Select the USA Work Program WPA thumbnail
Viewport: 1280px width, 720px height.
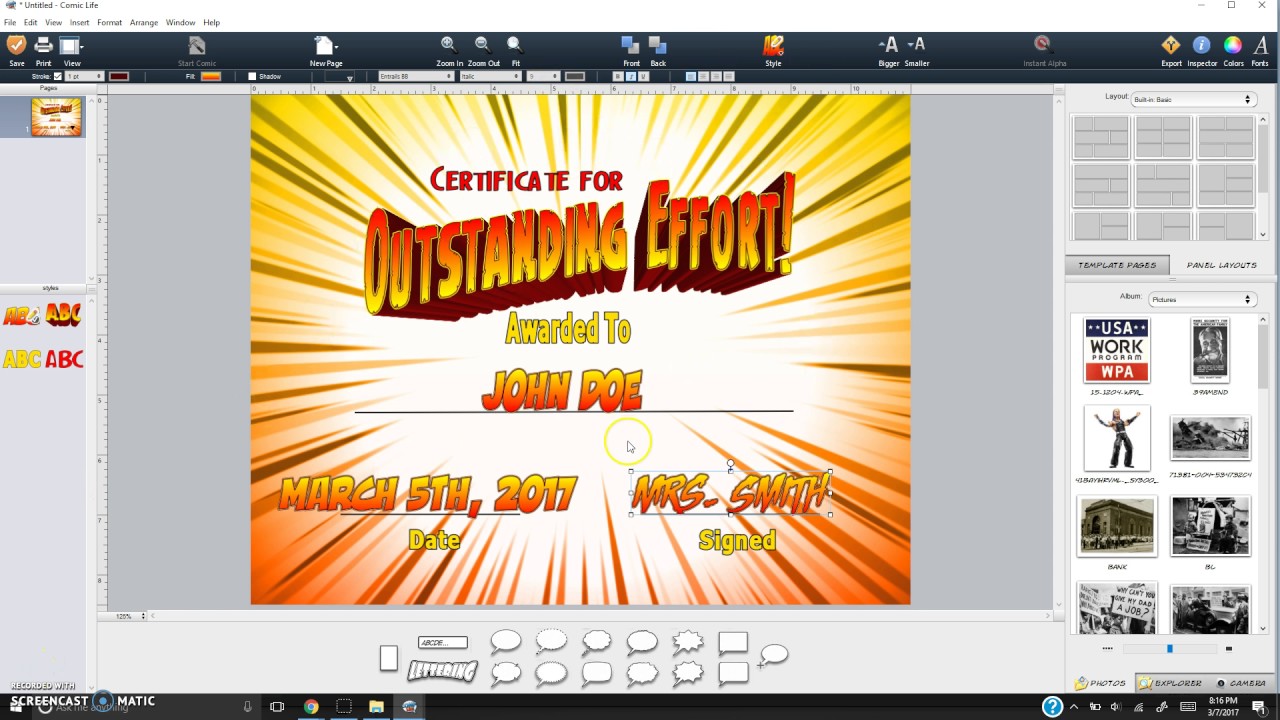(1117, 351)
